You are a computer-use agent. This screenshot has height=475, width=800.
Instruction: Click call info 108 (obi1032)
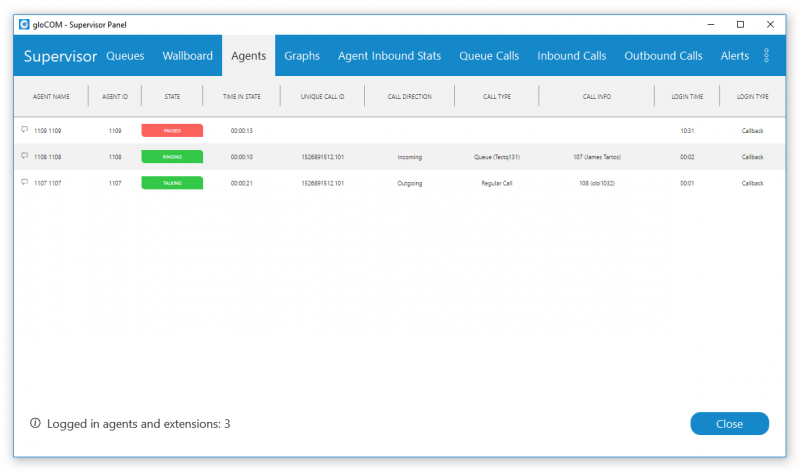click(597, 183)
